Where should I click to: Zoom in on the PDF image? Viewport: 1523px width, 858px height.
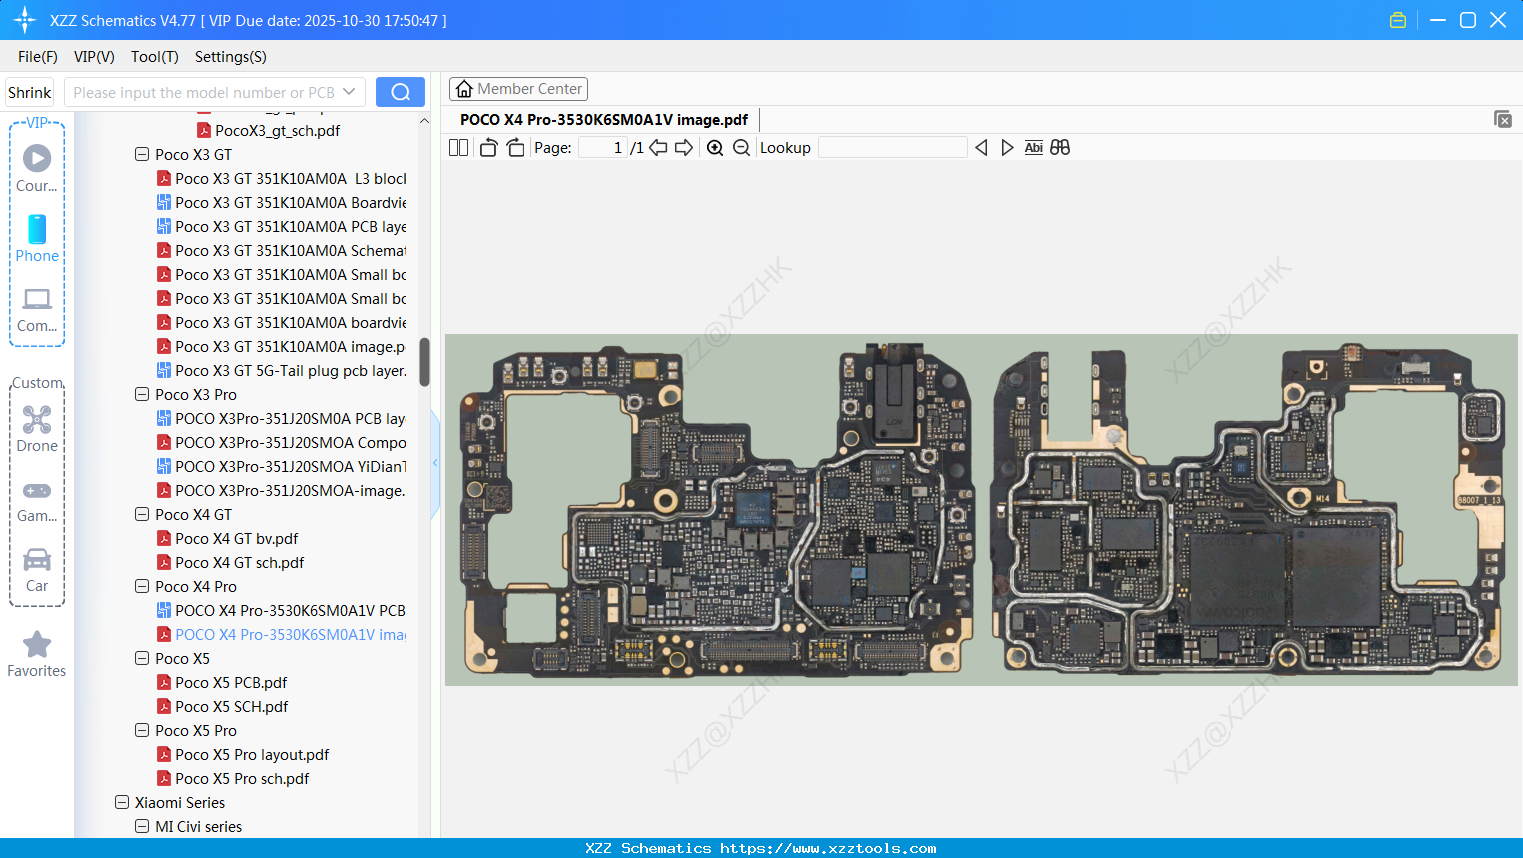[x=715, y=147]
